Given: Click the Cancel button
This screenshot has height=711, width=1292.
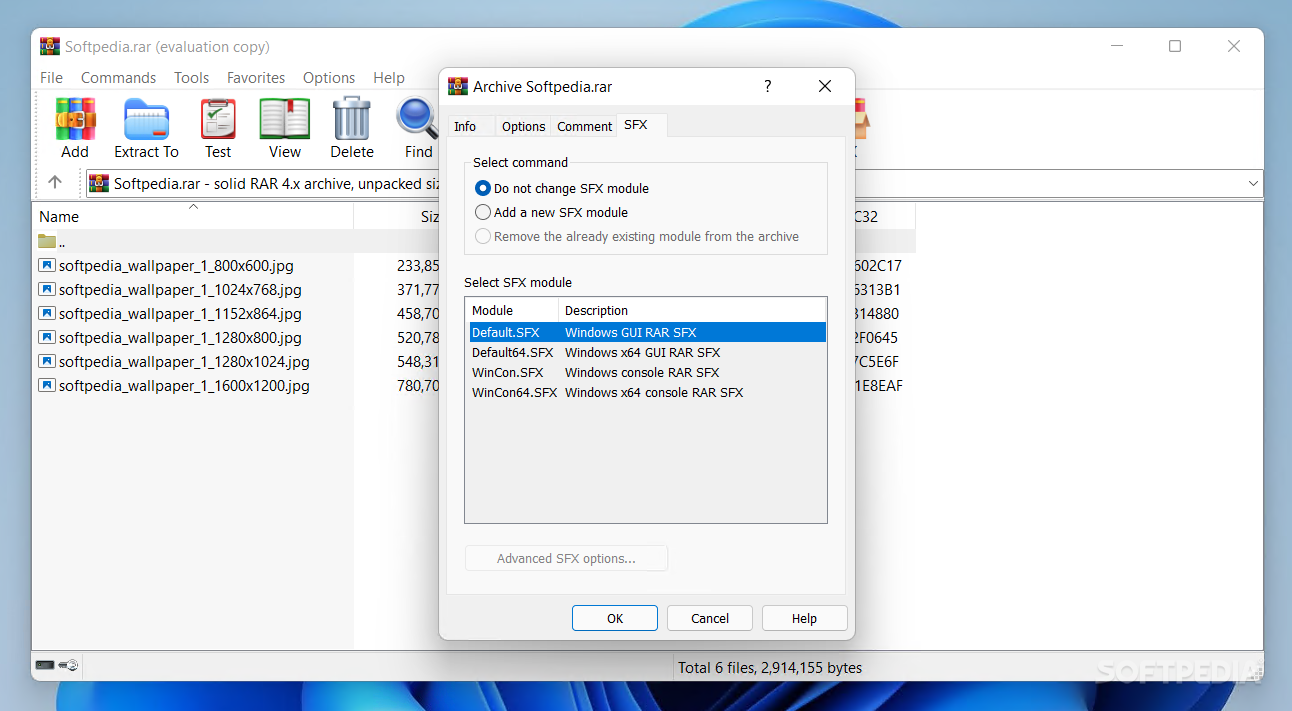Looking at the screenshot, I should click(710, 618).
